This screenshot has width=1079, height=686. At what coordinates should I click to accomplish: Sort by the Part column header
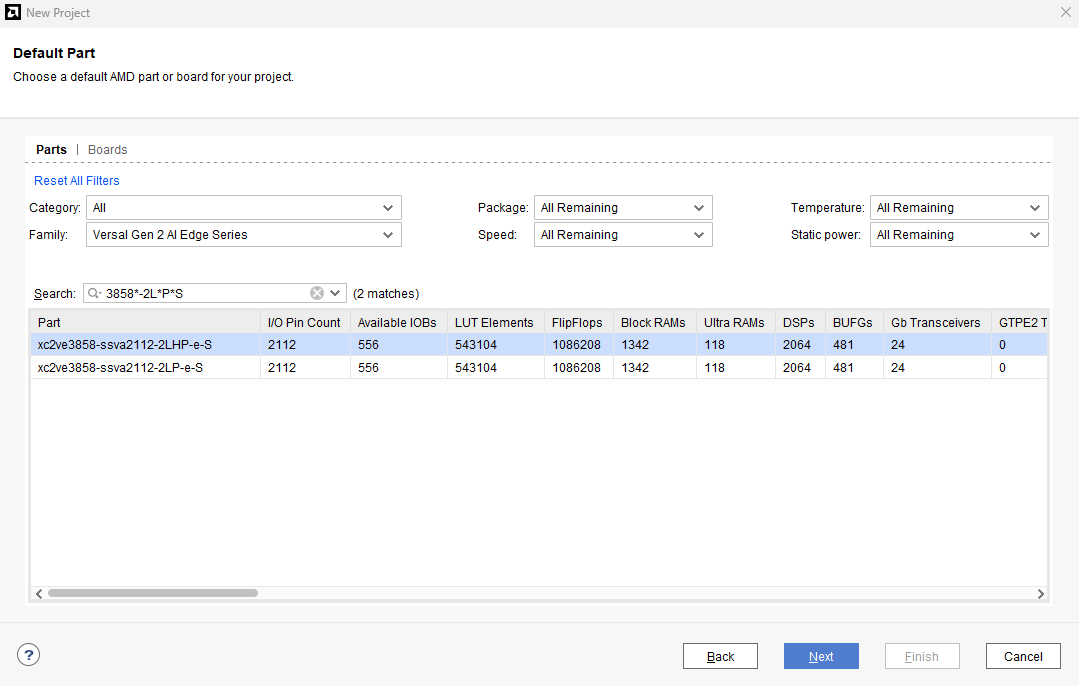coord(145,323)
